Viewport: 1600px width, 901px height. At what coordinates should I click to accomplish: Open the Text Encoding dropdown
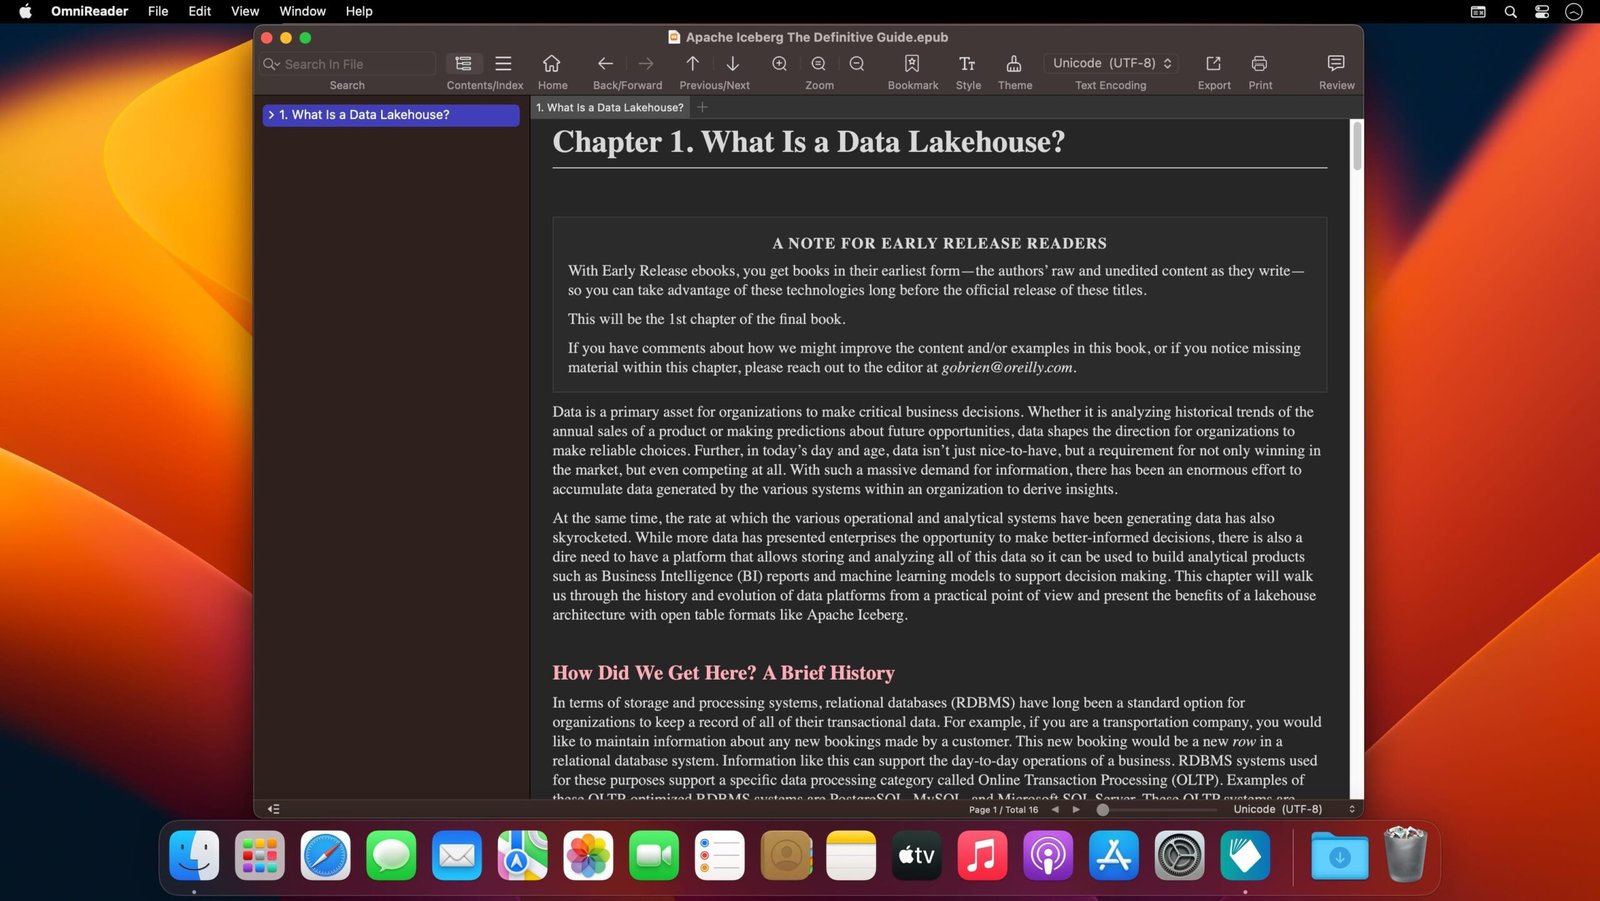(1110, 62)
